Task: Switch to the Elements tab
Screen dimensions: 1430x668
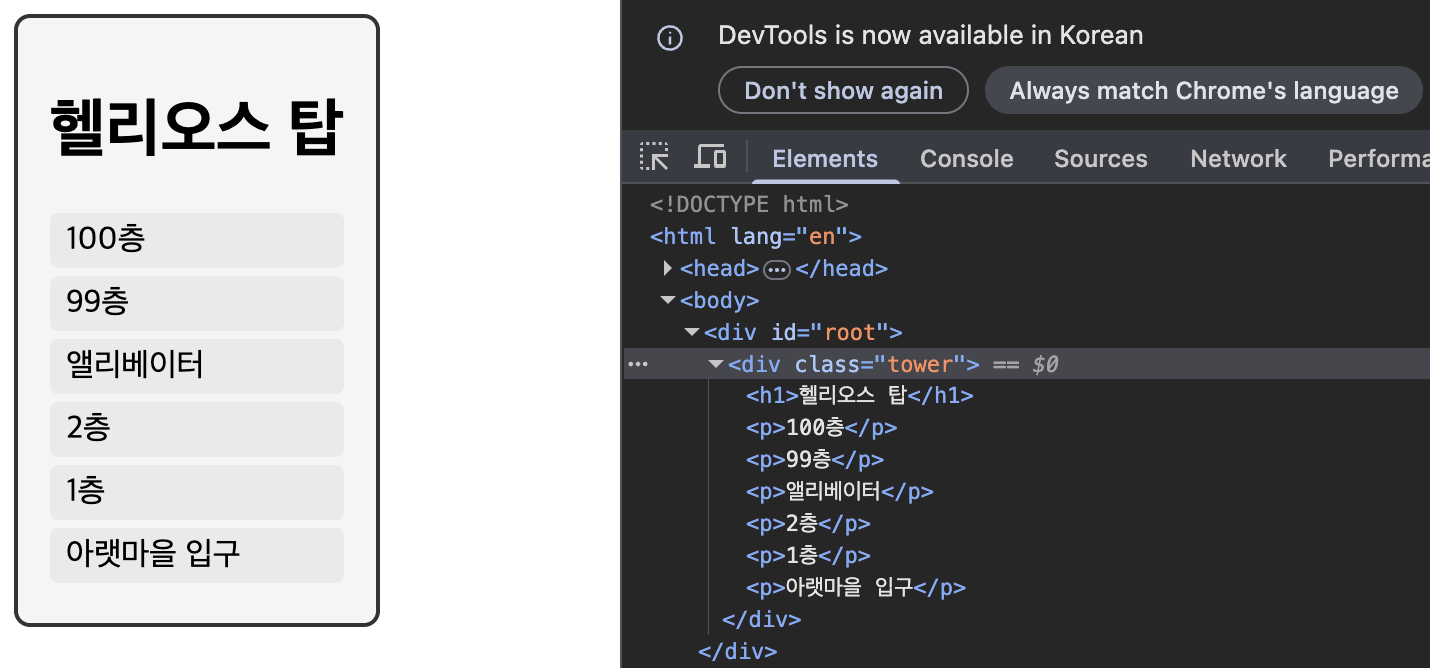Action: coord(825,159)
